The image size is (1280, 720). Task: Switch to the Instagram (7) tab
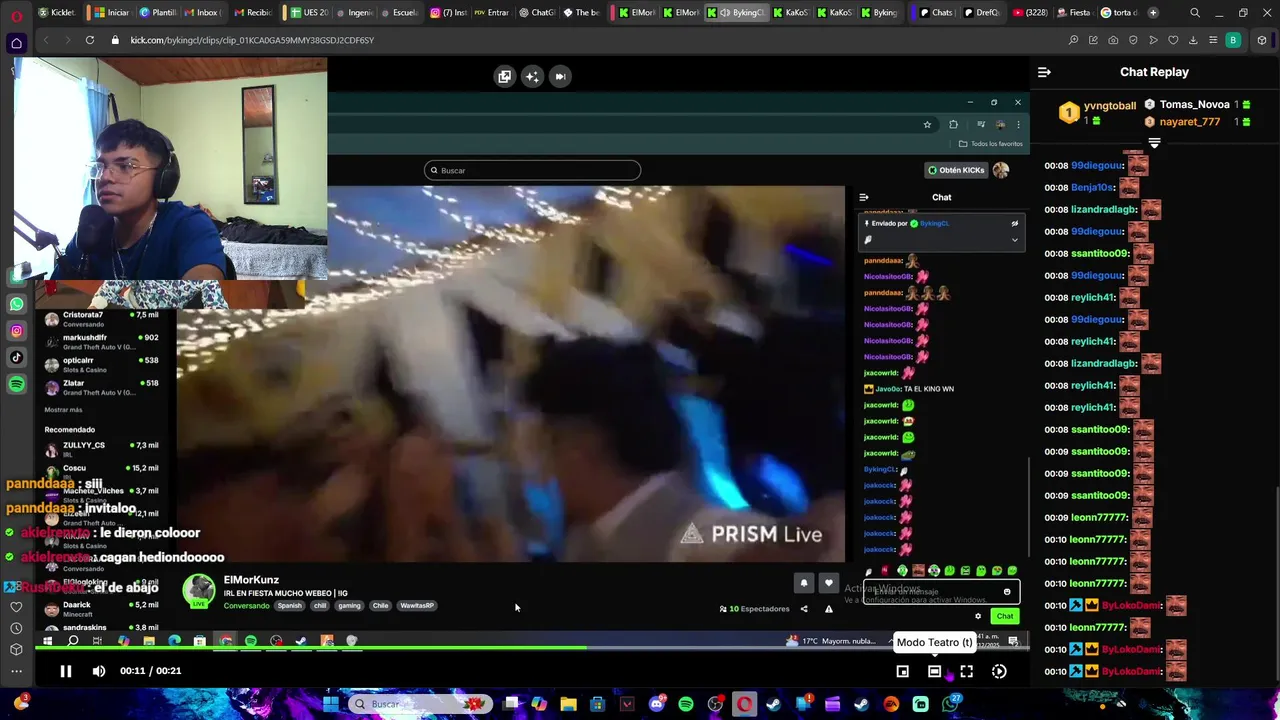point(447,13)
